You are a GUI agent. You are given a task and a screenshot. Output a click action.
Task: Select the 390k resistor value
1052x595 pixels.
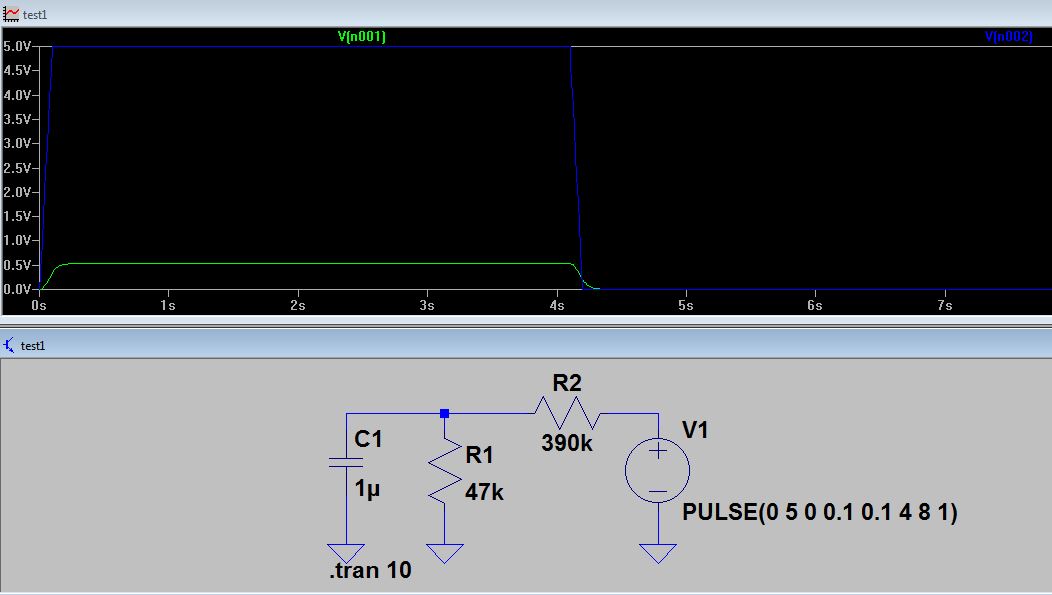click(x=567, y=443)
